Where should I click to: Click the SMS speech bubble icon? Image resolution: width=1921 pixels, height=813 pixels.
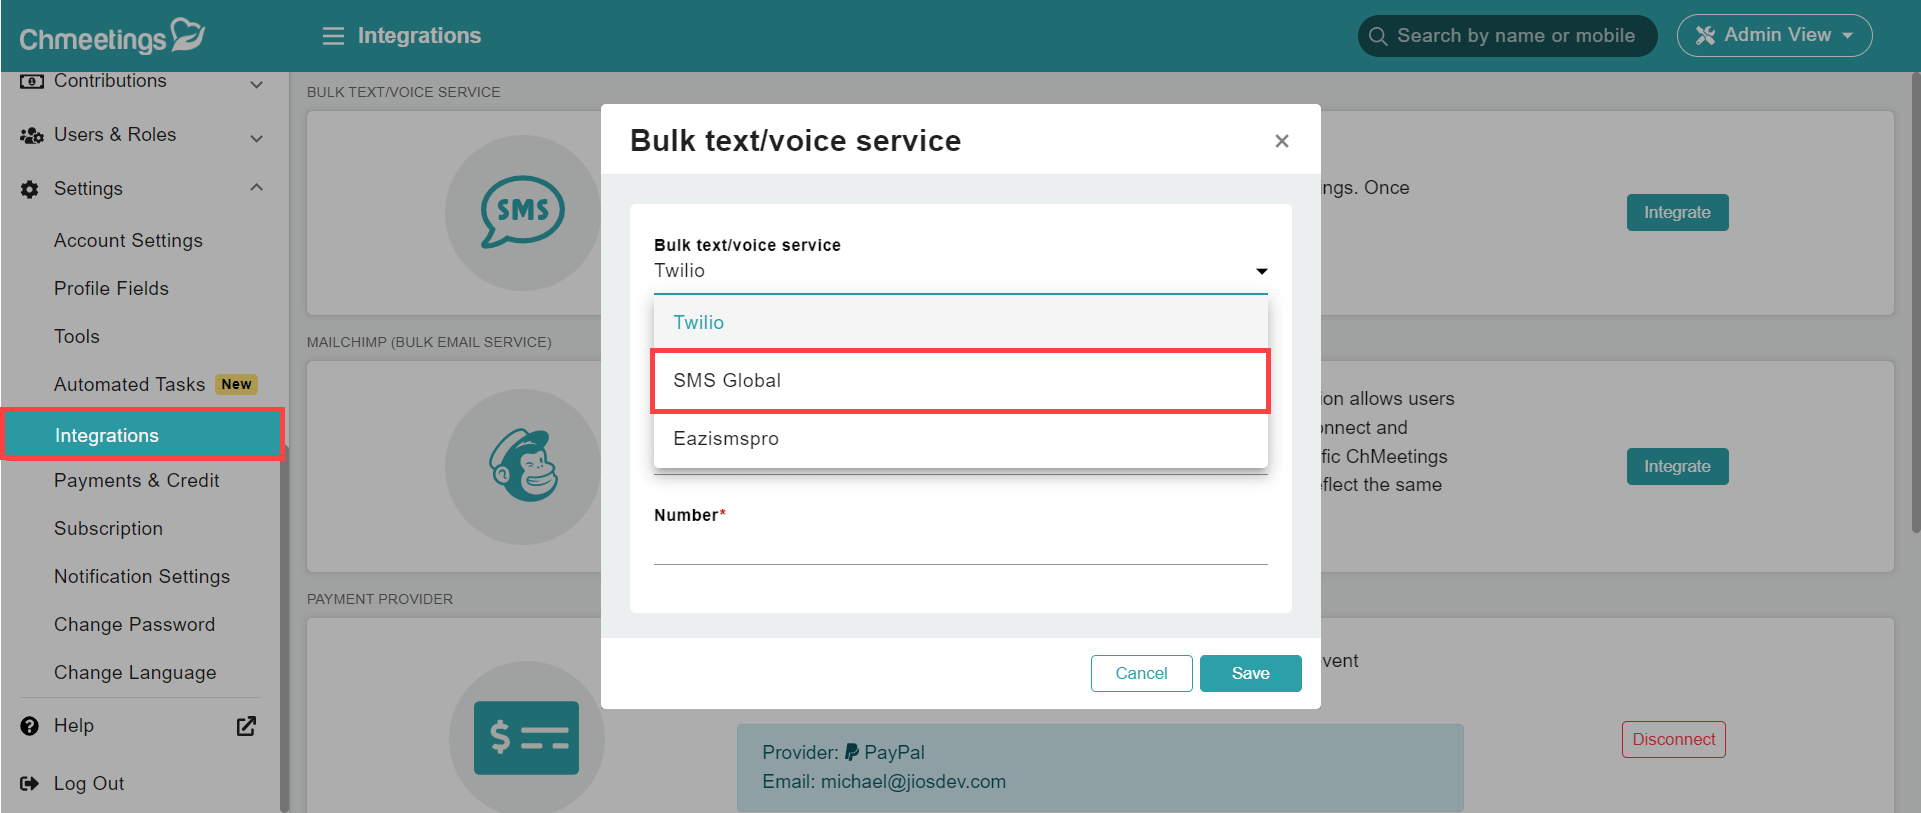[523, 212]
